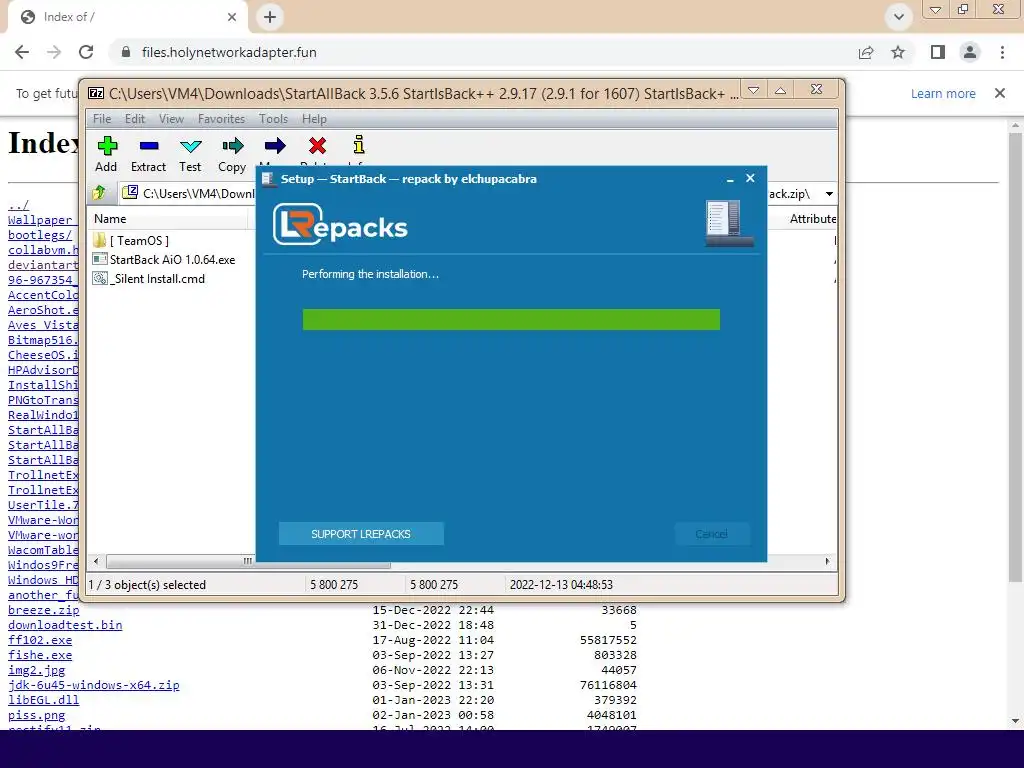Open the Edit menu in 7-Zip

[135, 119]
